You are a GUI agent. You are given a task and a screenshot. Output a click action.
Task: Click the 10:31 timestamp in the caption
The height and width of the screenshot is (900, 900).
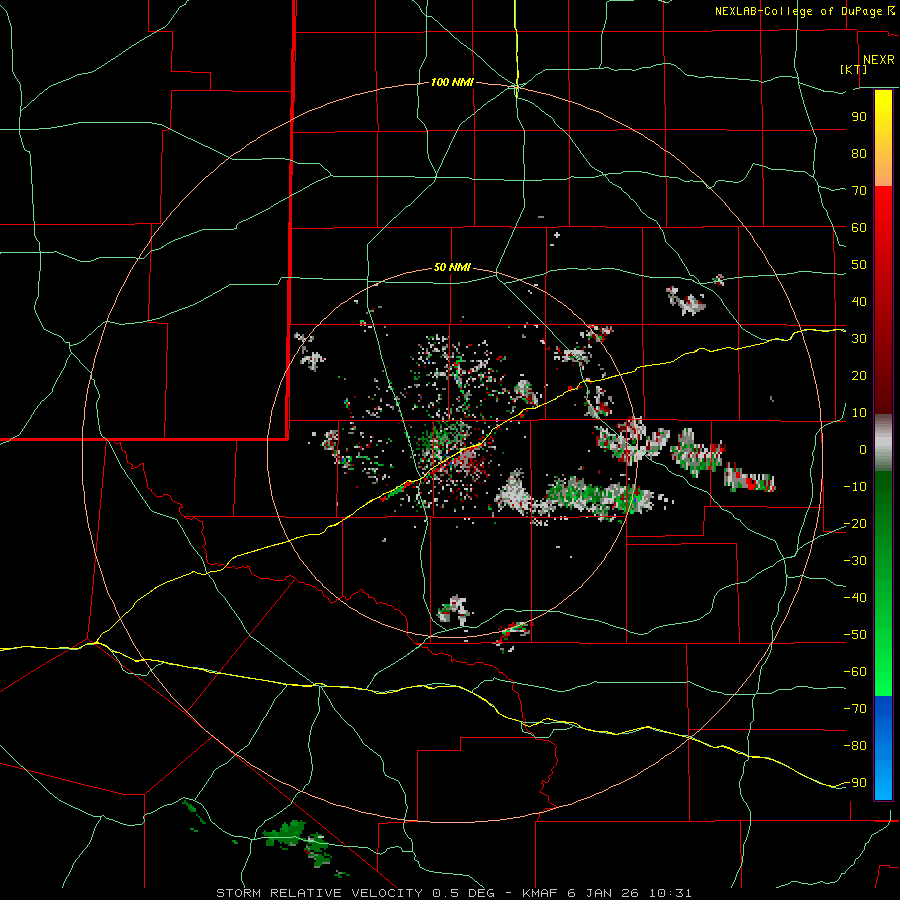click(x=670, y=893)
